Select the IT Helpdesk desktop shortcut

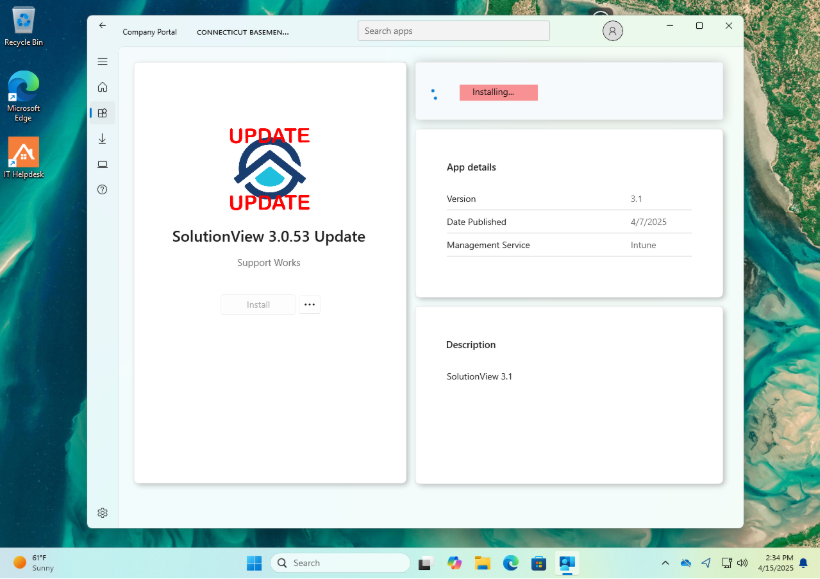pos(24,157)
